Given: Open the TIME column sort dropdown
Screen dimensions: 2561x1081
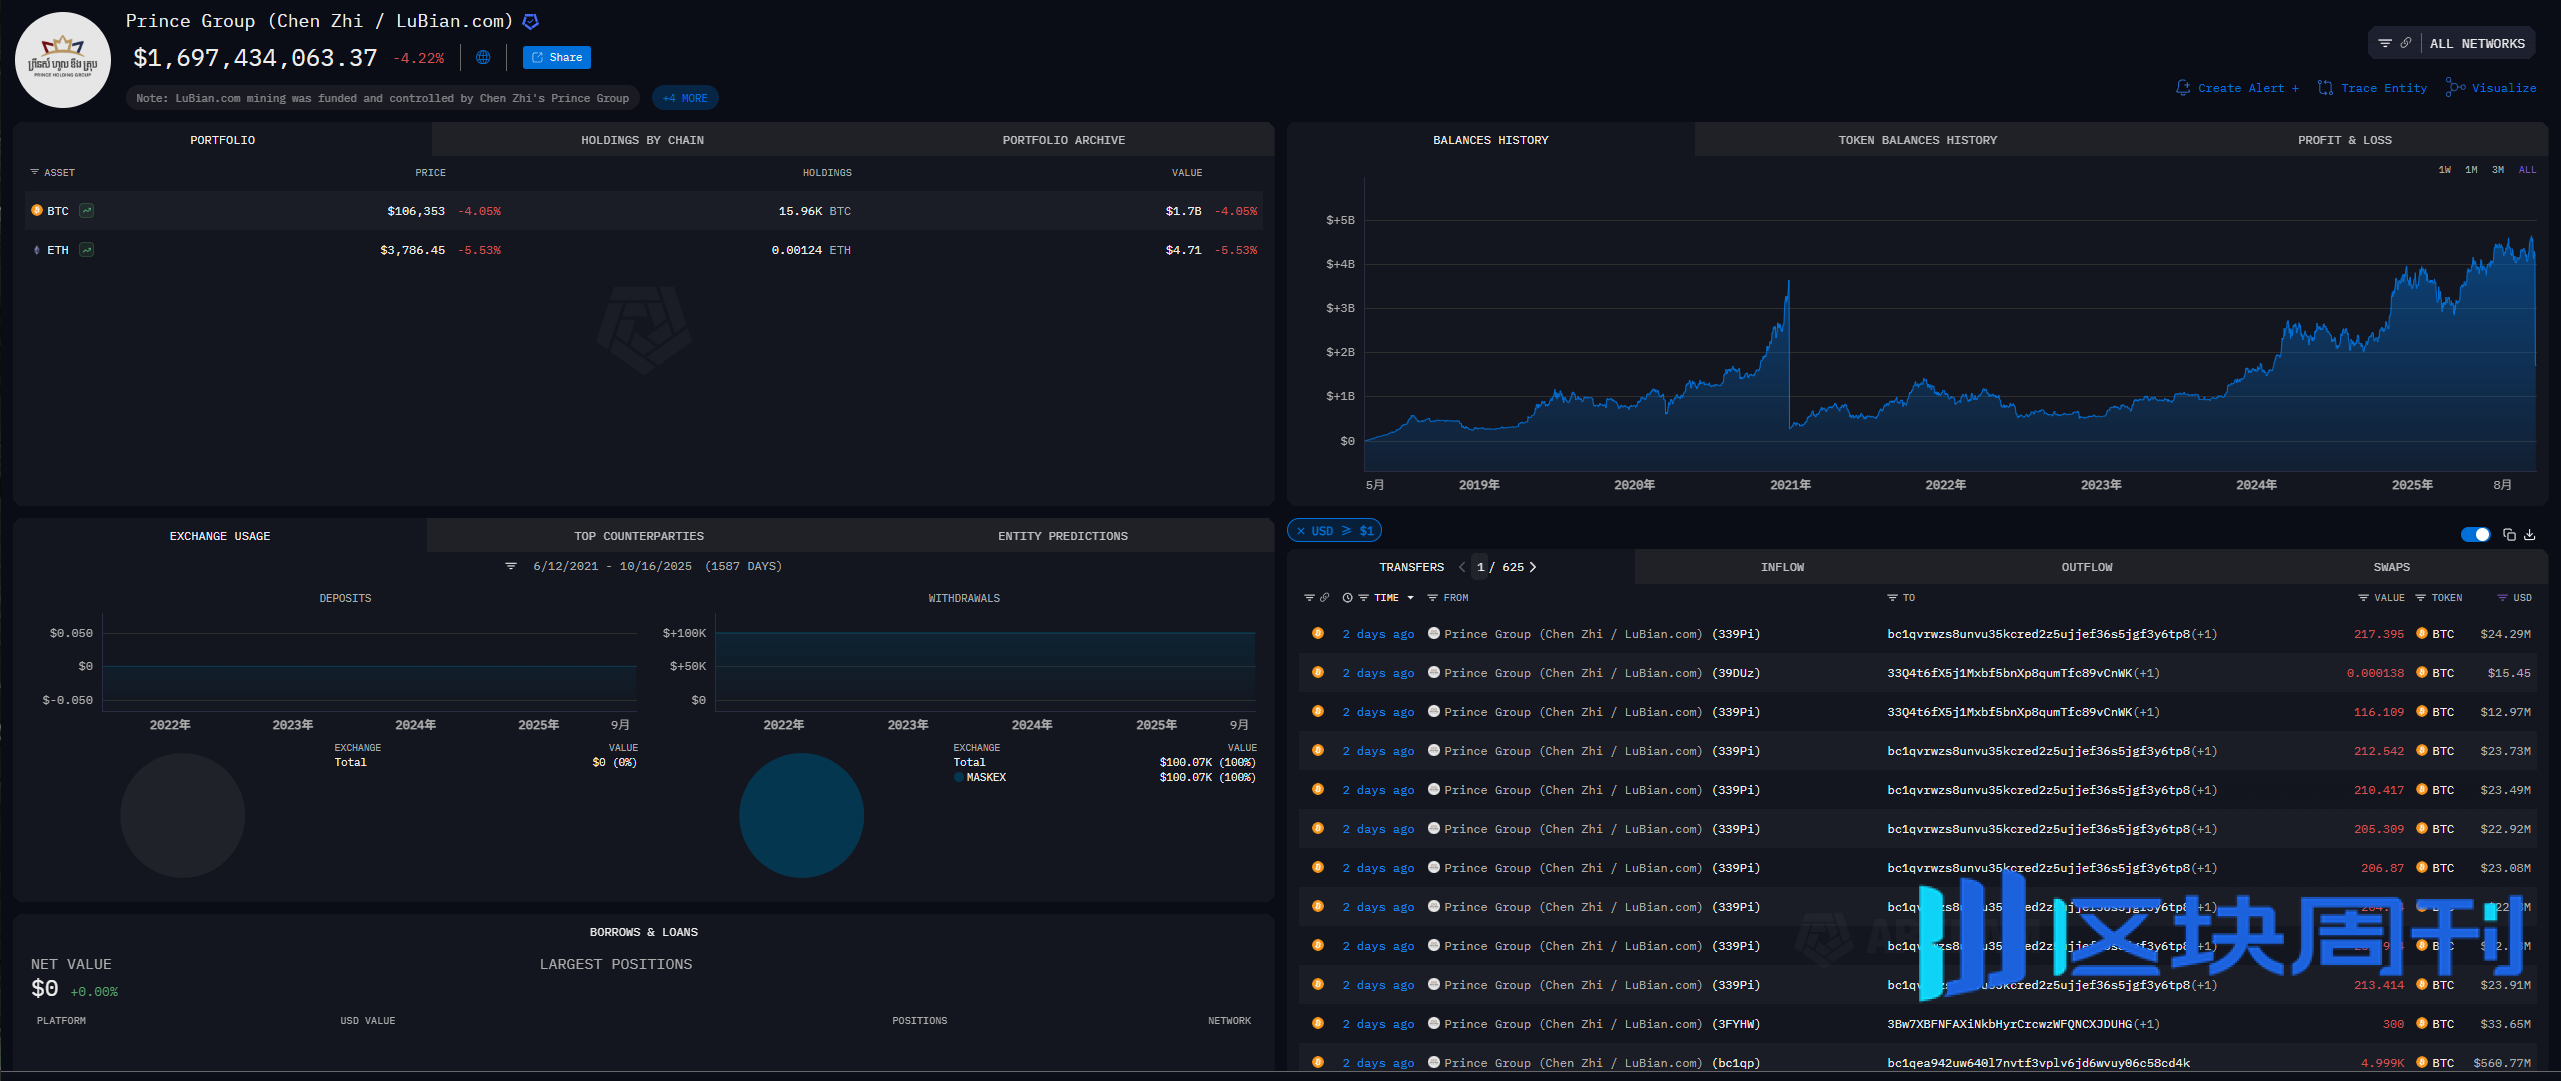Looking at the screenshot, I should 1410,598.
